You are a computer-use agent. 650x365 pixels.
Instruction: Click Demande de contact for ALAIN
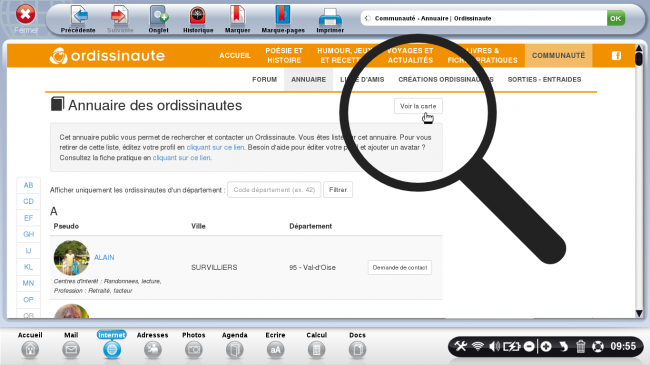(x=400, y=268)
